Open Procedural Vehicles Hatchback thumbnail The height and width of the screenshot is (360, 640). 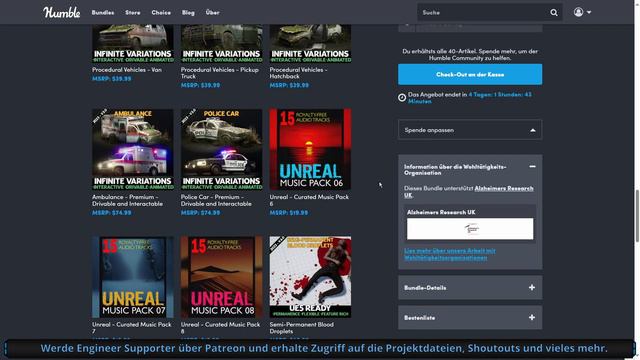(x=310, y=43)
